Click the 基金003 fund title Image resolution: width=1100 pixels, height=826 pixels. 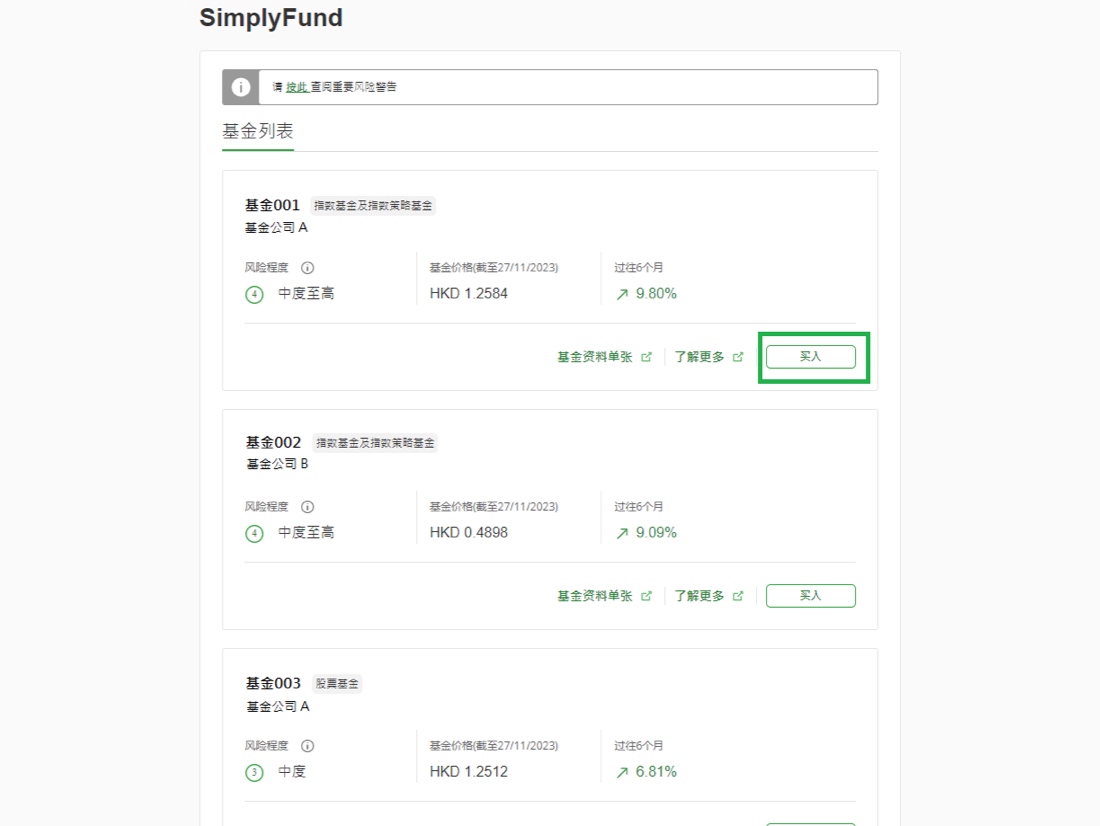tap(273, 684)
